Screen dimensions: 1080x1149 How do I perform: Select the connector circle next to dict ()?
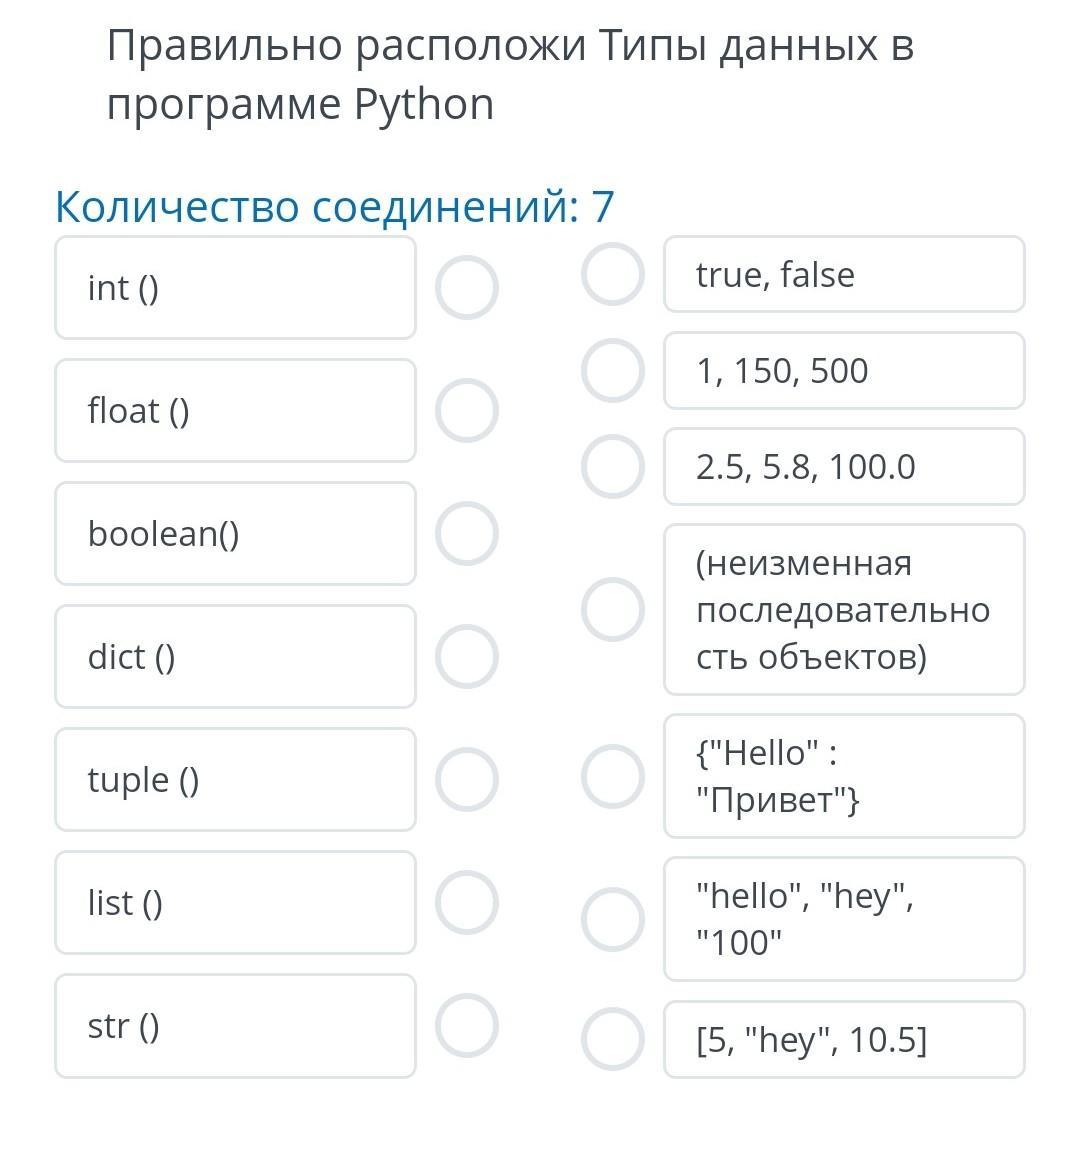coord(467,657)
